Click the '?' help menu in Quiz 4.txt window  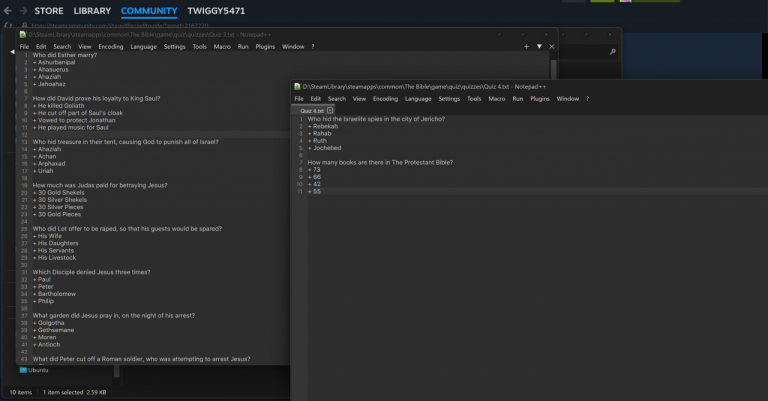587,99
